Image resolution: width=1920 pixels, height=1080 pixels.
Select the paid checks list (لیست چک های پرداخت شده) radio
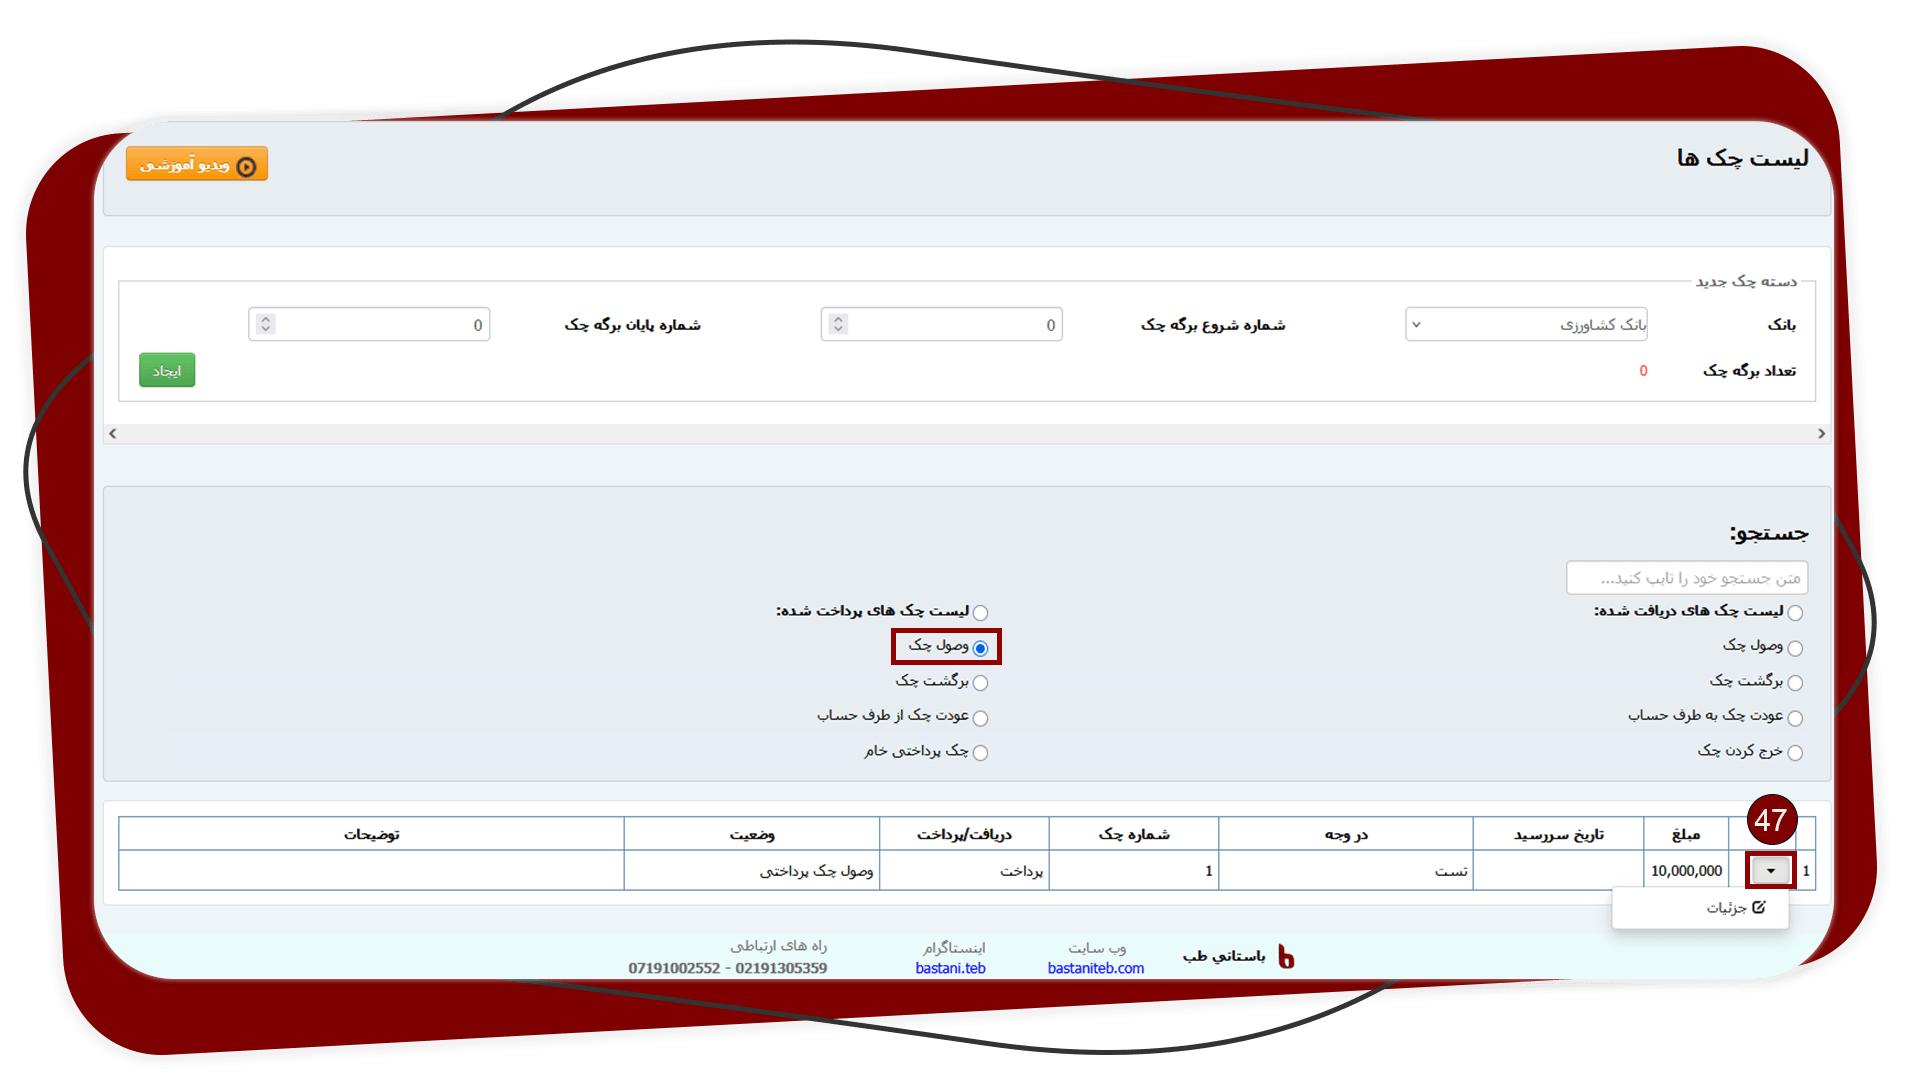coord(980,612)
